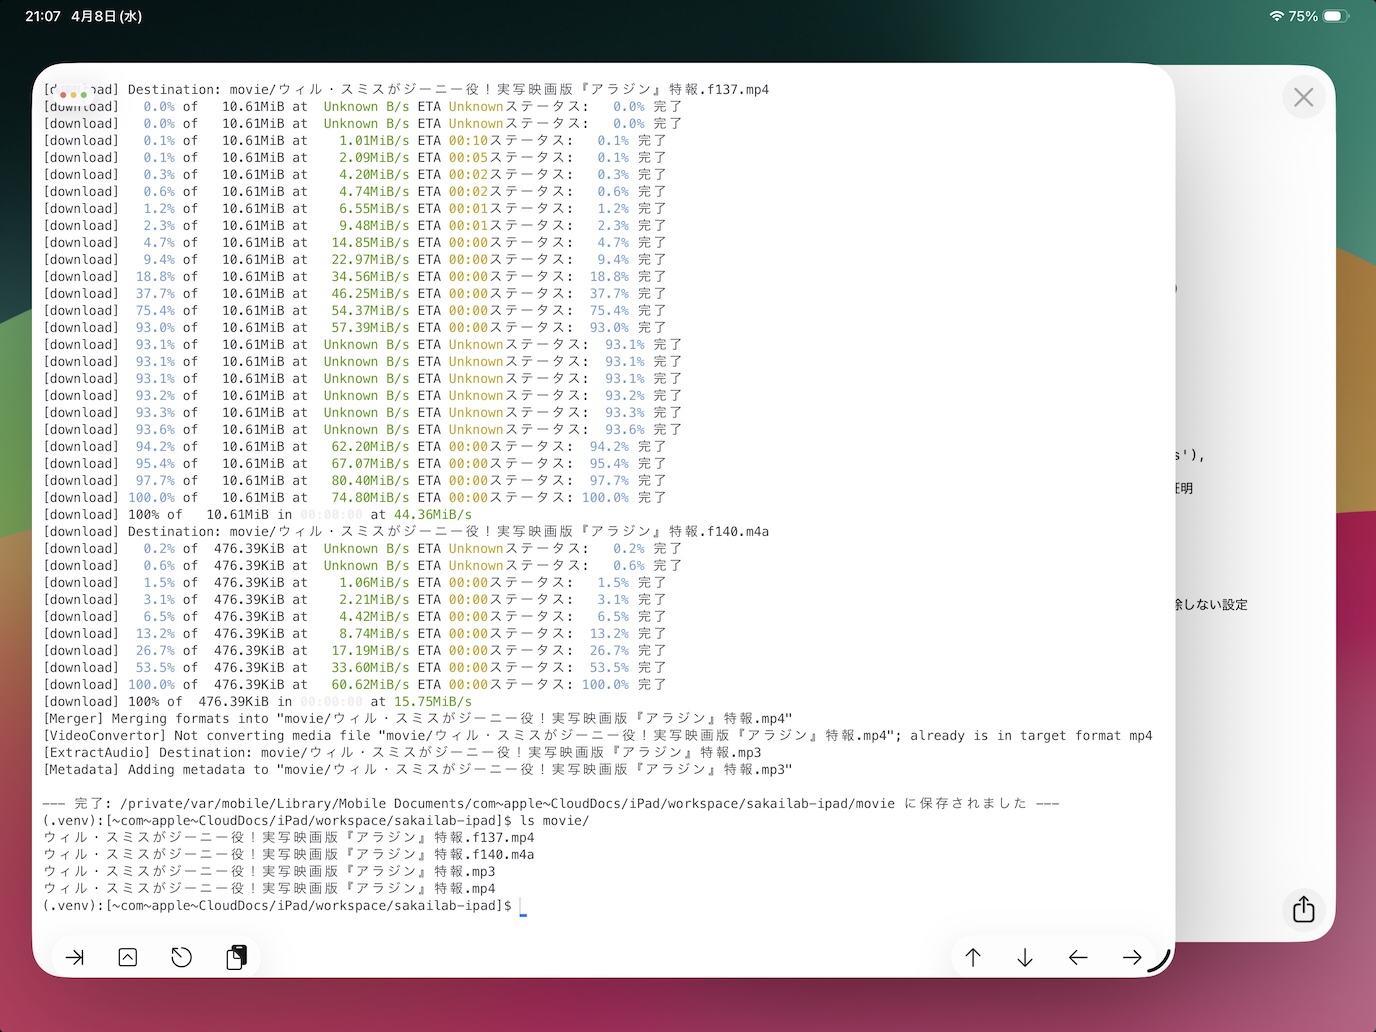Tap the share icon on the right panel
1376x1032 pixels.
click(x=1303, y=910)
